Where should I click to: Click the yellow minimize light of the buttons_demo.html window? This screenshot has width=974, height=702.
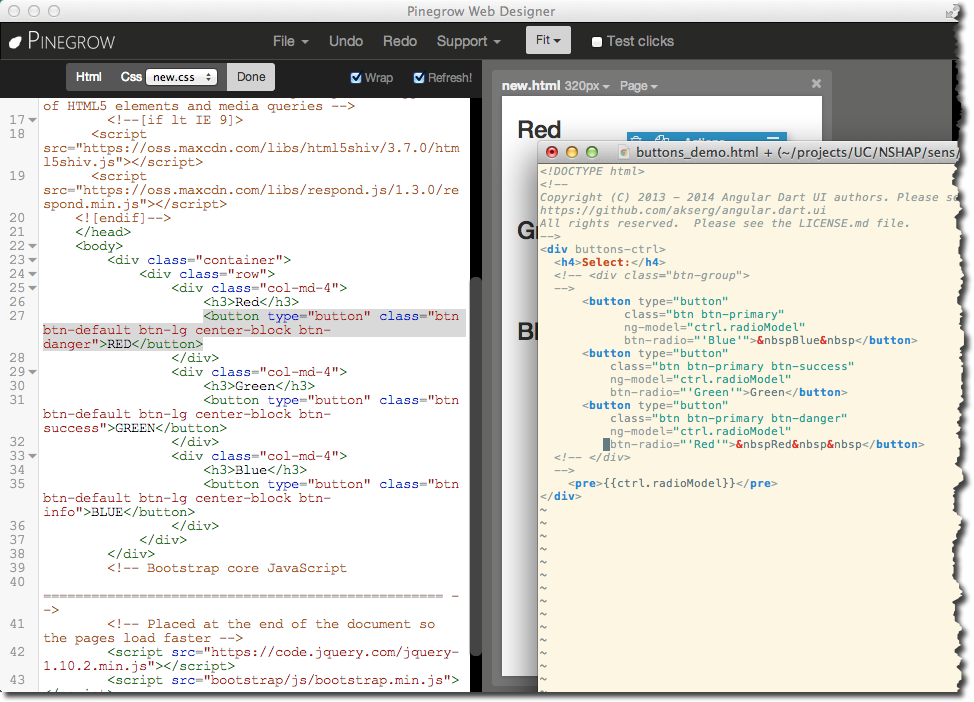tap(571, 152)
